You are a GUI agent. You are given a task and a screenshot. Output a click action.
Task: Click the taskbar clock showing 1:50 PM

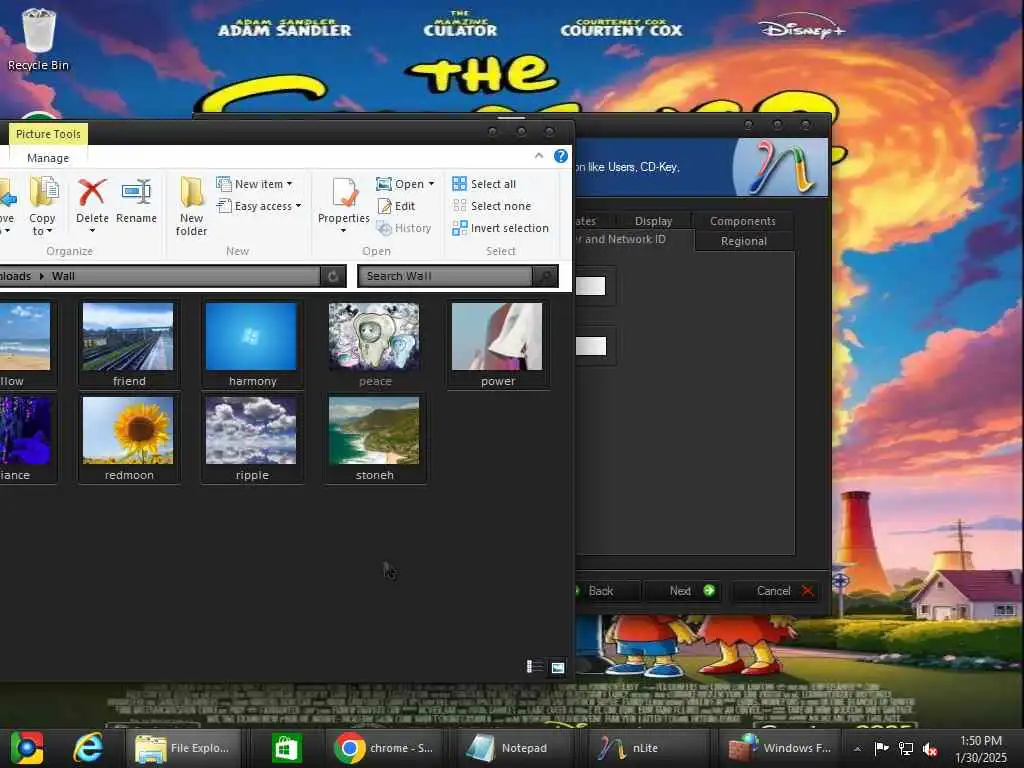980,749
